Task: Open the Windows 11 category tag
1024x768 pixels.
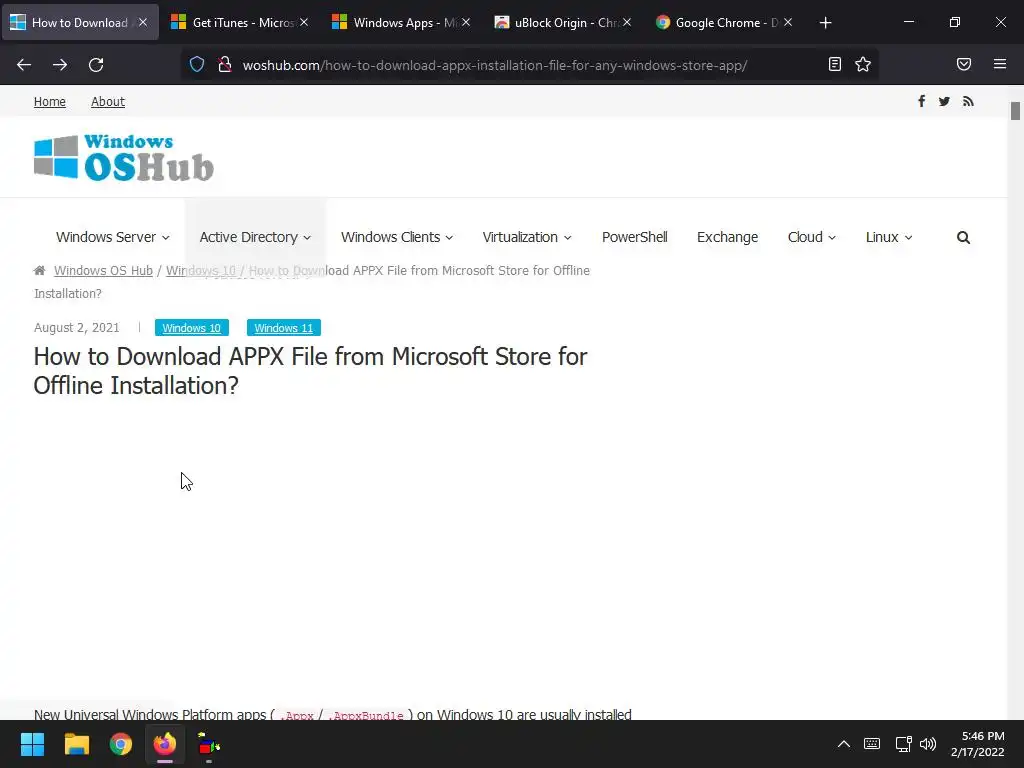Action: (x=284, y=328)
